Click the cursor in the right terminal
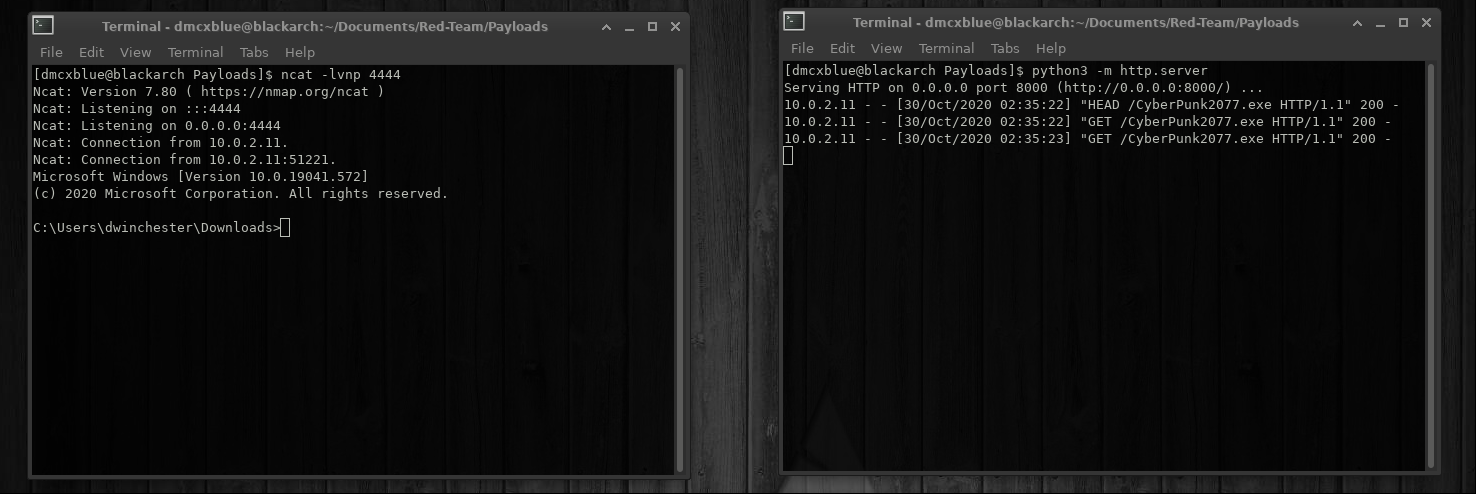 [x=788, y=156]
